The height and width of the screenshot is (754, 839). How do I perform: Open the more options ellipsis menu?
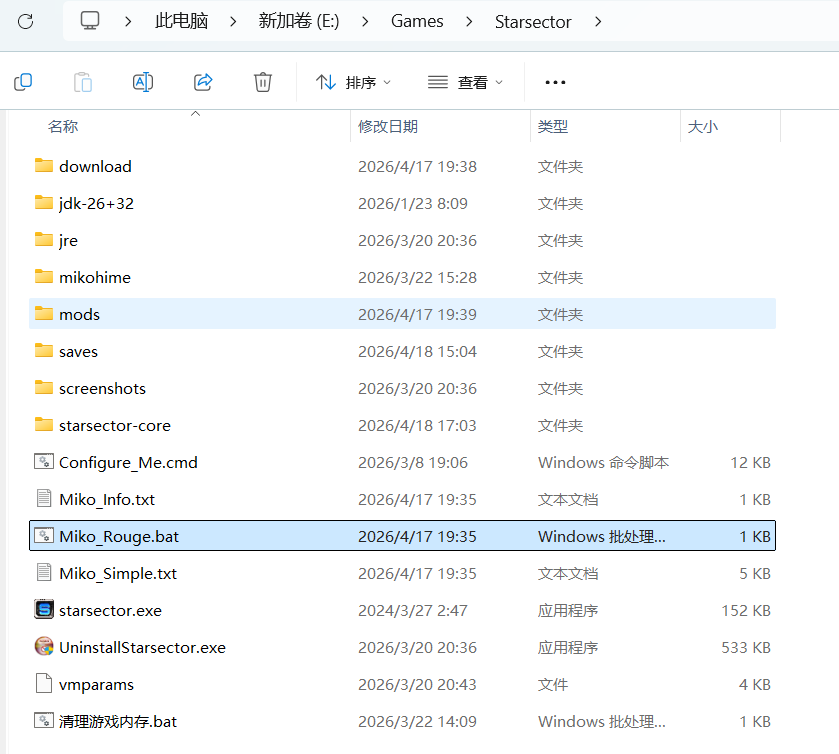pyautogui.click(x=555, y=82)
